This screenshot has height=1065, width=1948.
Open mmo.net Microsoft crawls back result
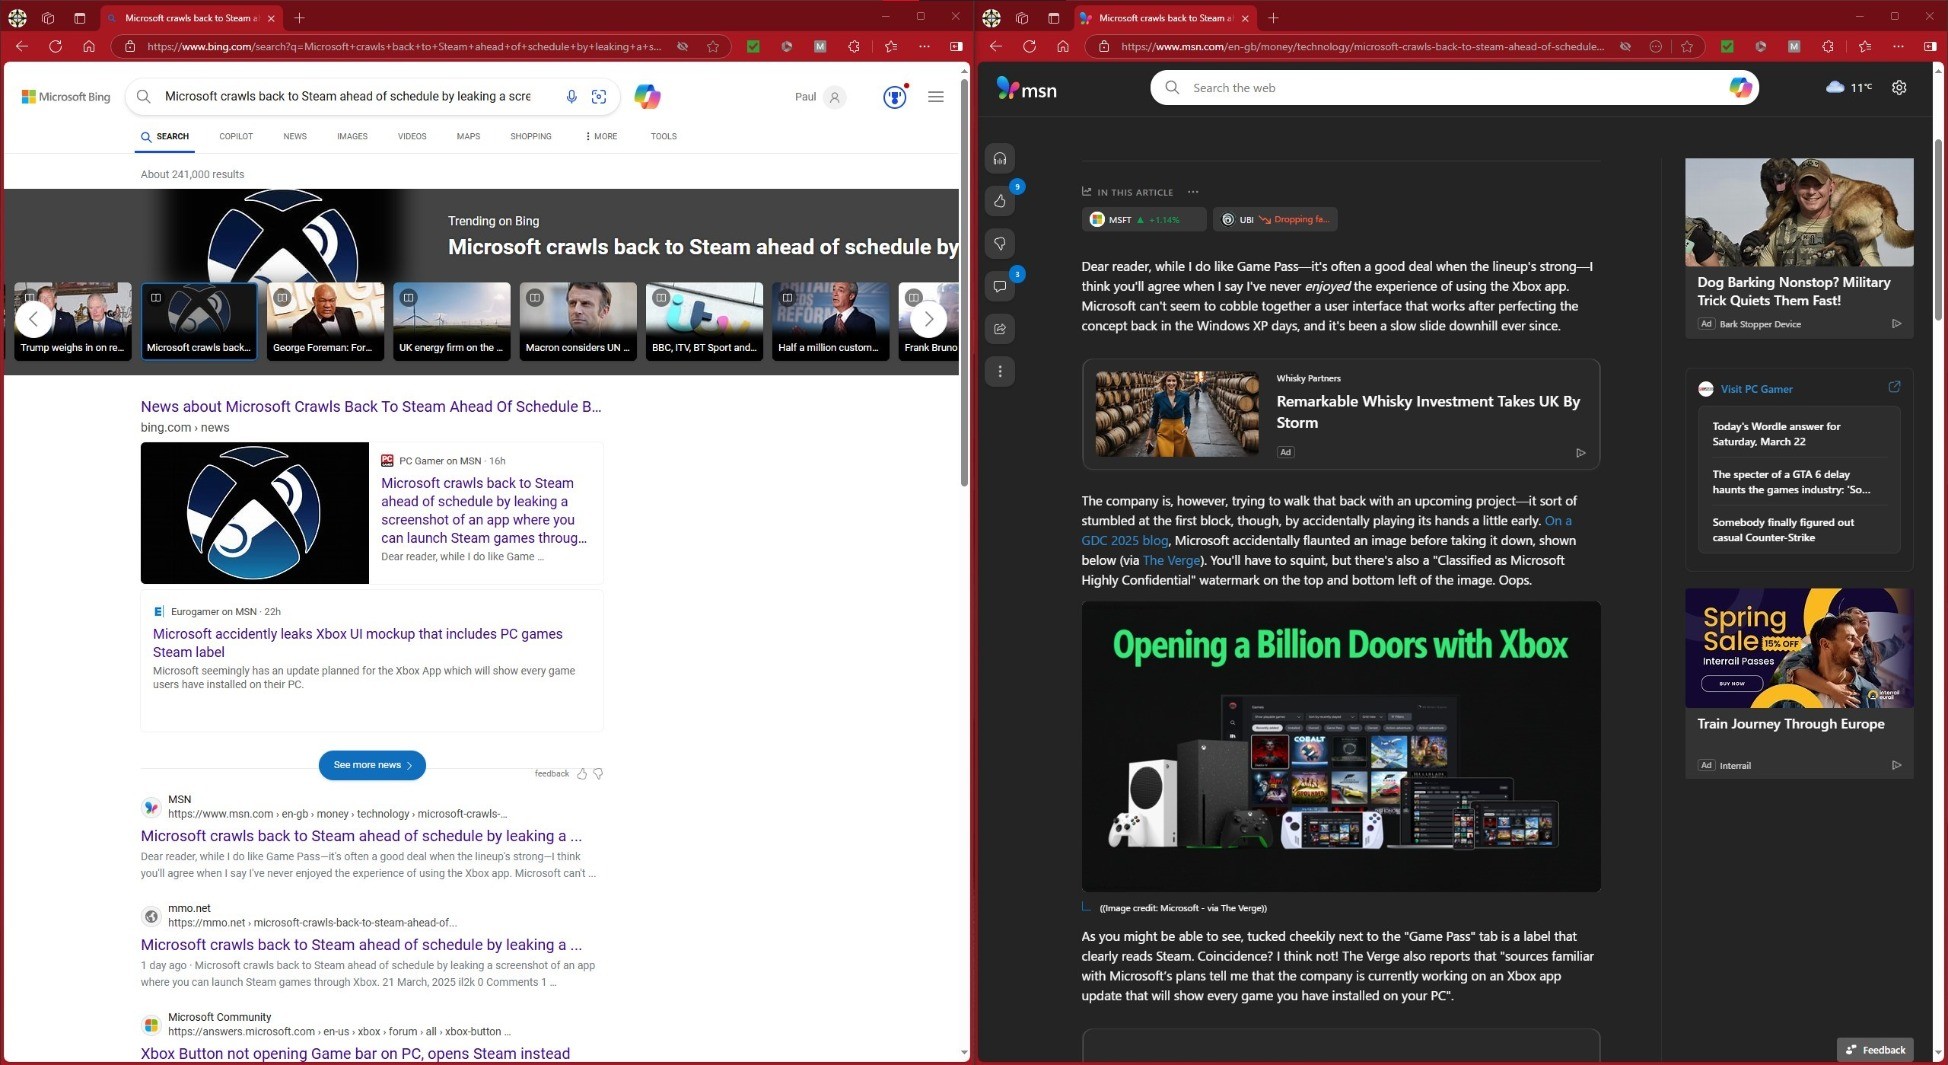[x=361, y=944]
